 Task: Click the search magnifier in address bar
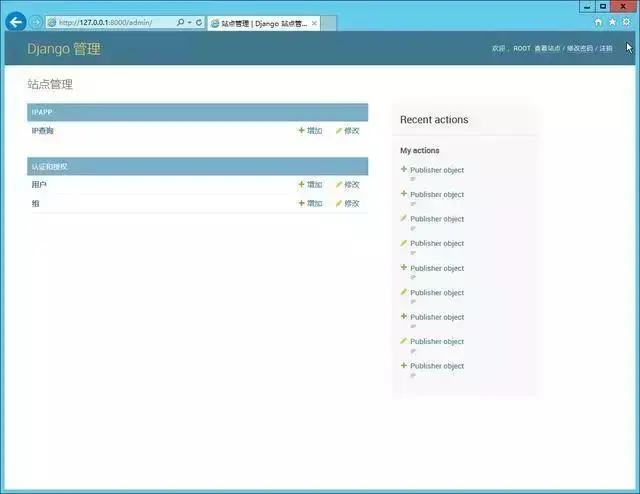(180, 22)
